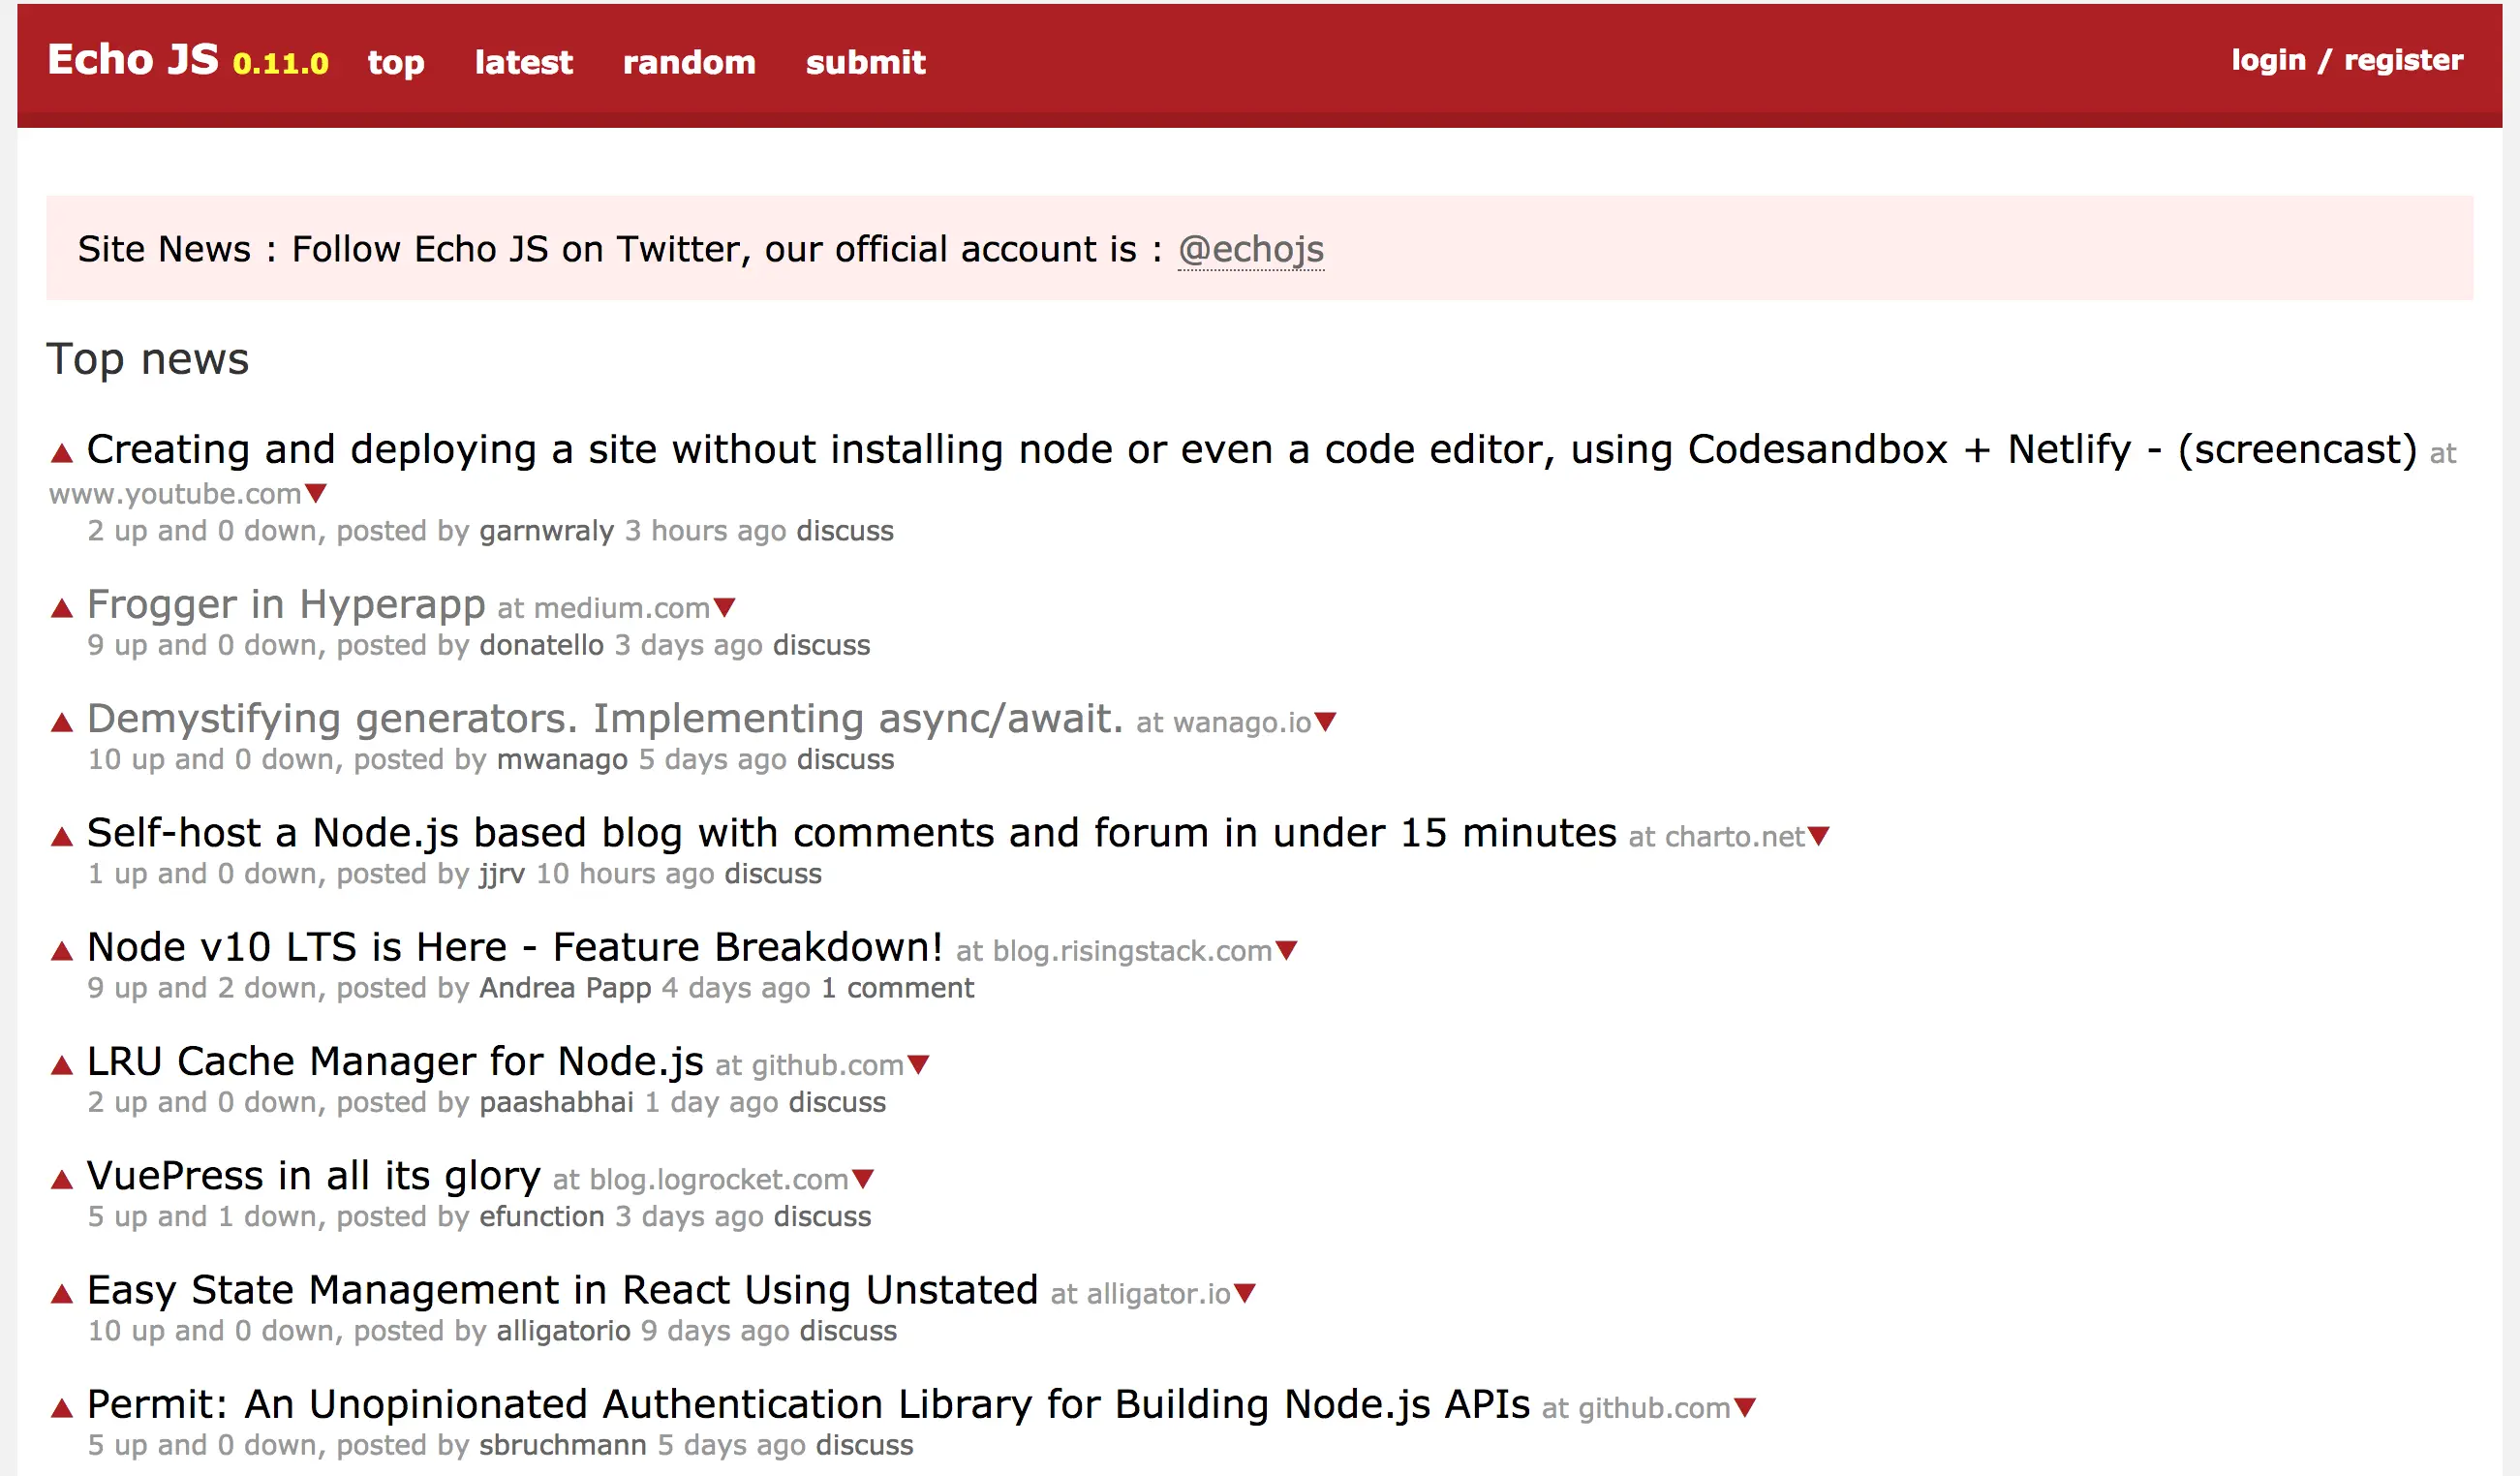2520x1476 pixels.
Task: Click the Echo JS site logo
Action: [x=133, y=60]
